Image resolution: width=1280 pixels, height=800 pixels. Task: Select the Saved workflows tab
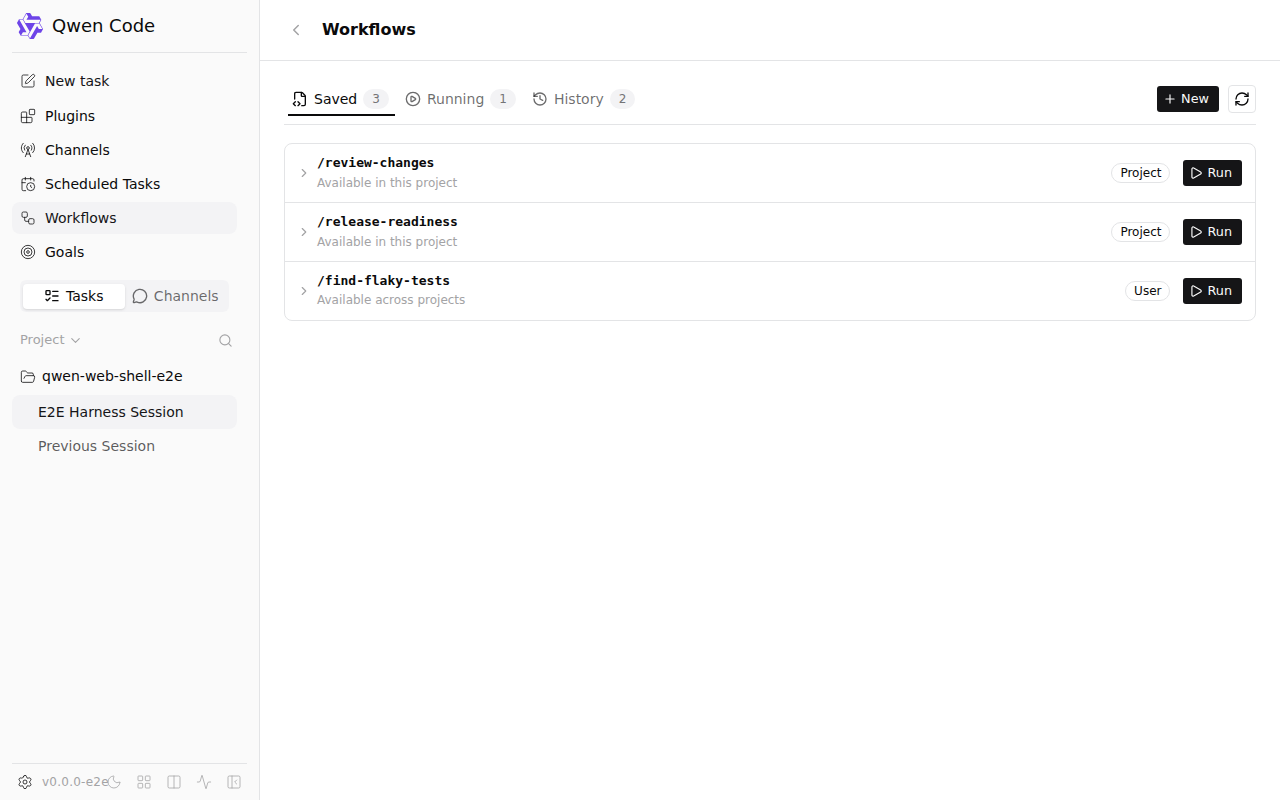341,99
